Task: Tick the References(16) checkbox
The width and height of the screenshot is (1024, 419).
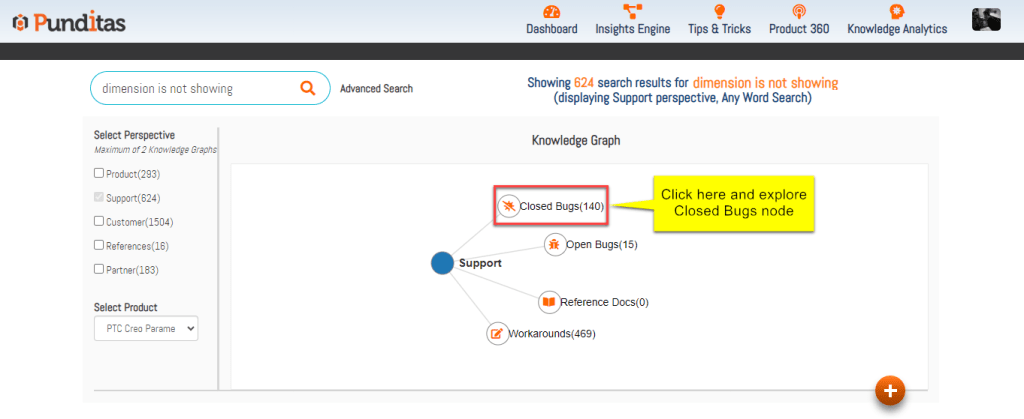Action: coord(99,246)
